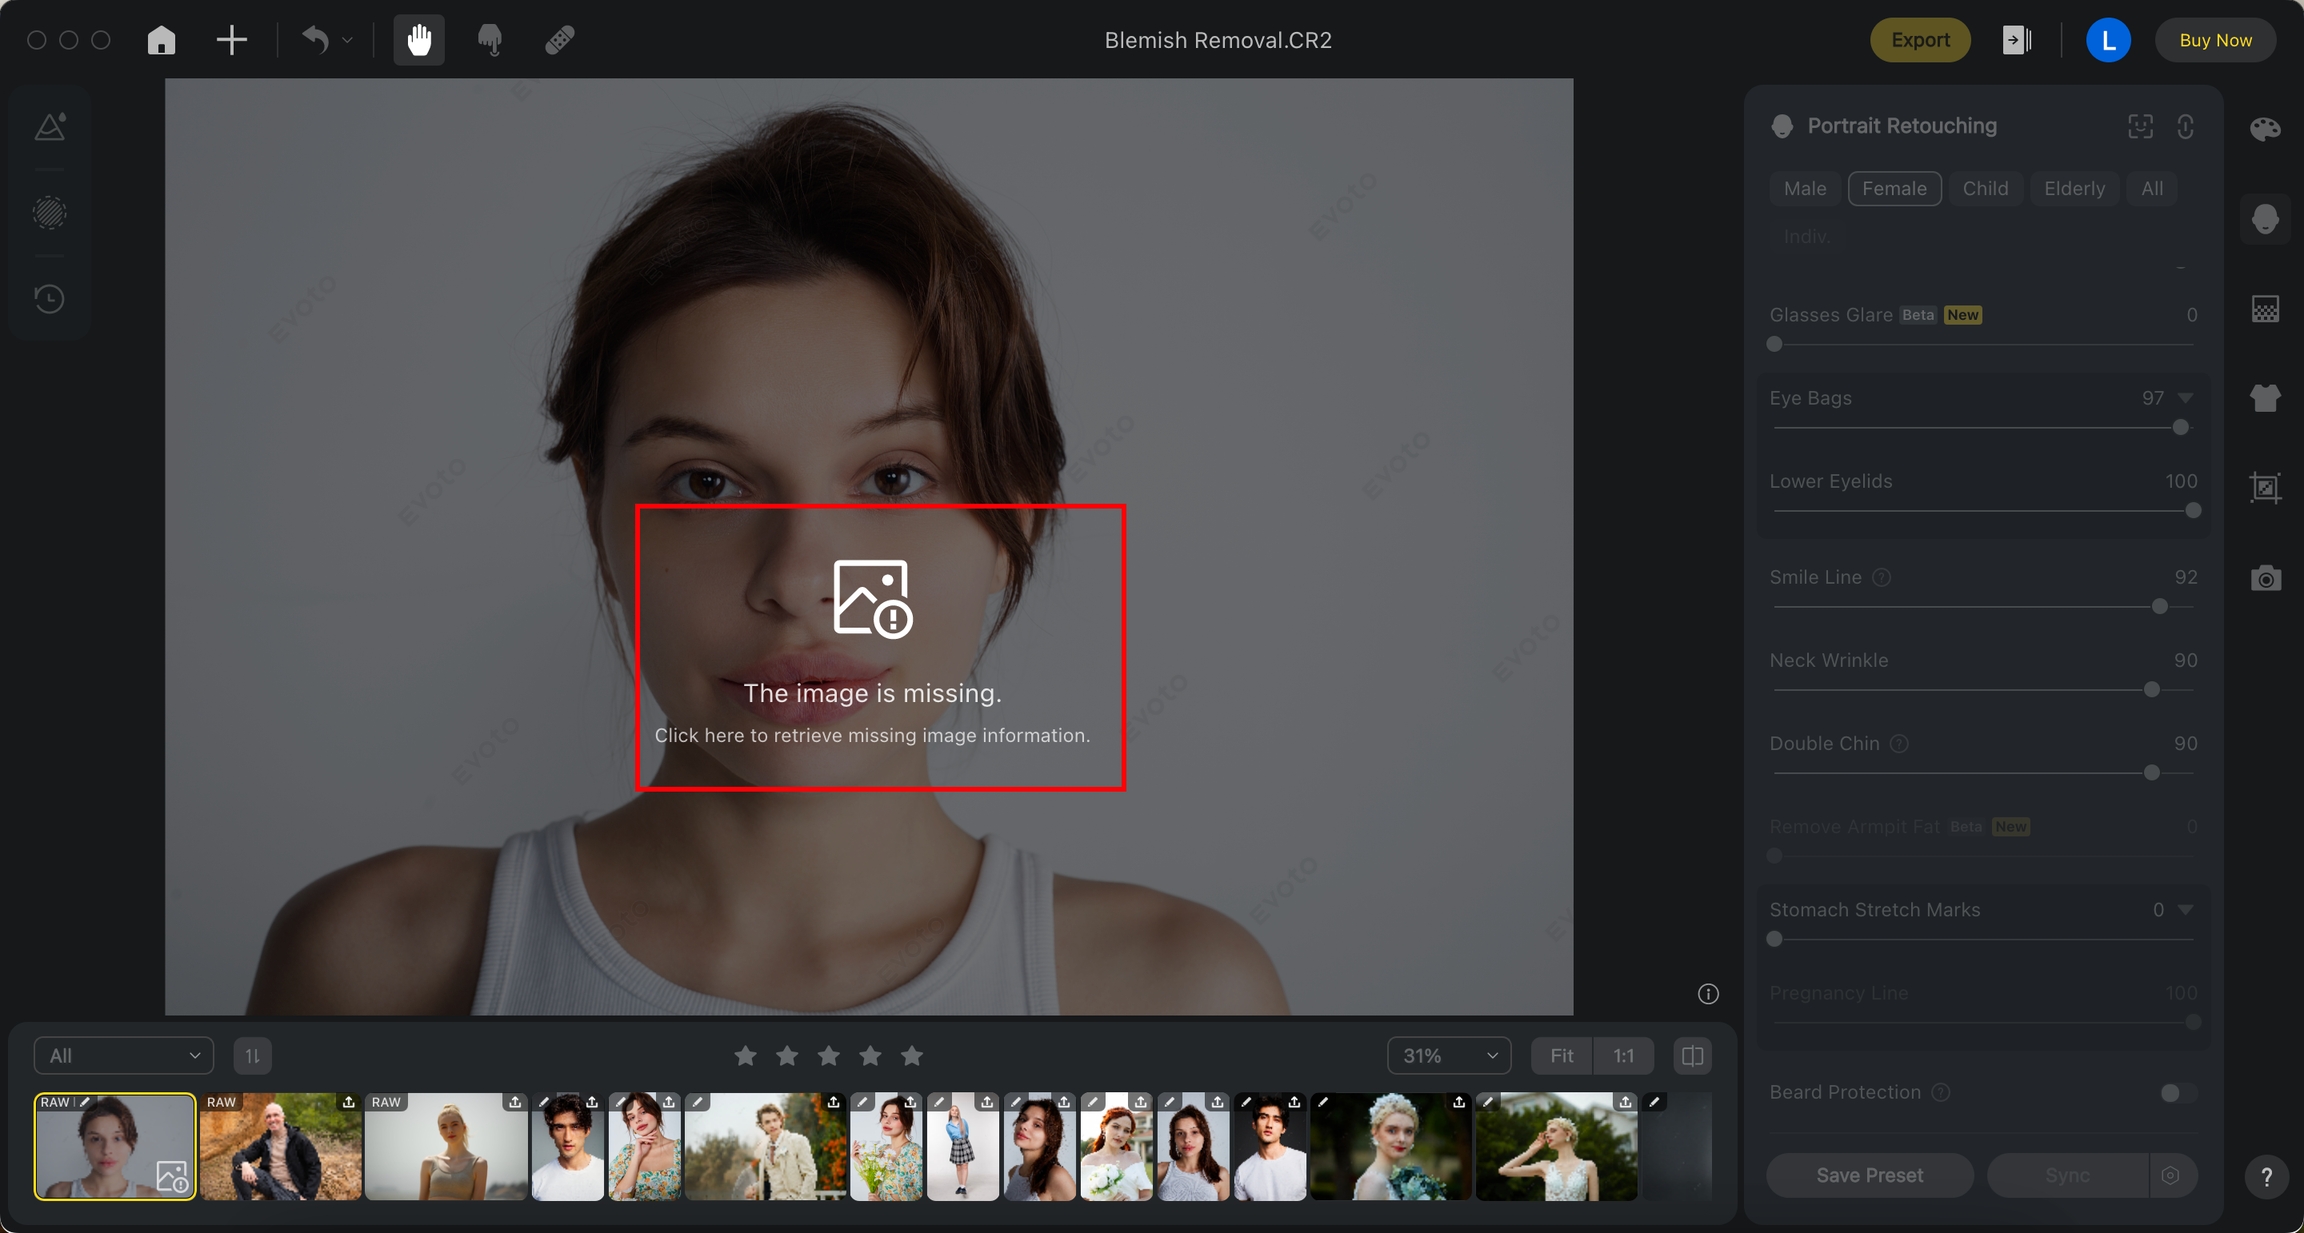Select the healing bandage tool

coord(559,40)
